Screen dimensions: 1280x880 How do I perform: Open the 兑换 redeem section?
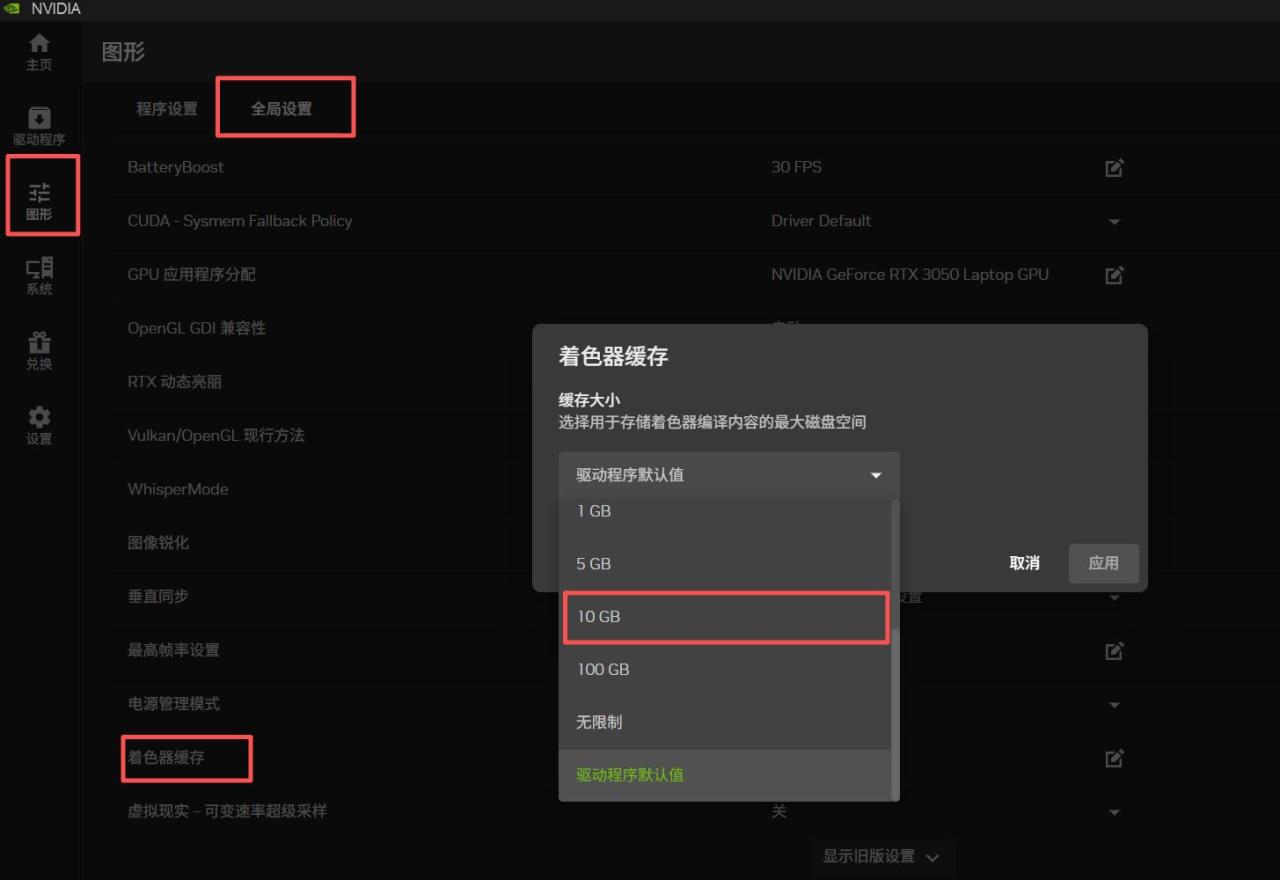39,351
